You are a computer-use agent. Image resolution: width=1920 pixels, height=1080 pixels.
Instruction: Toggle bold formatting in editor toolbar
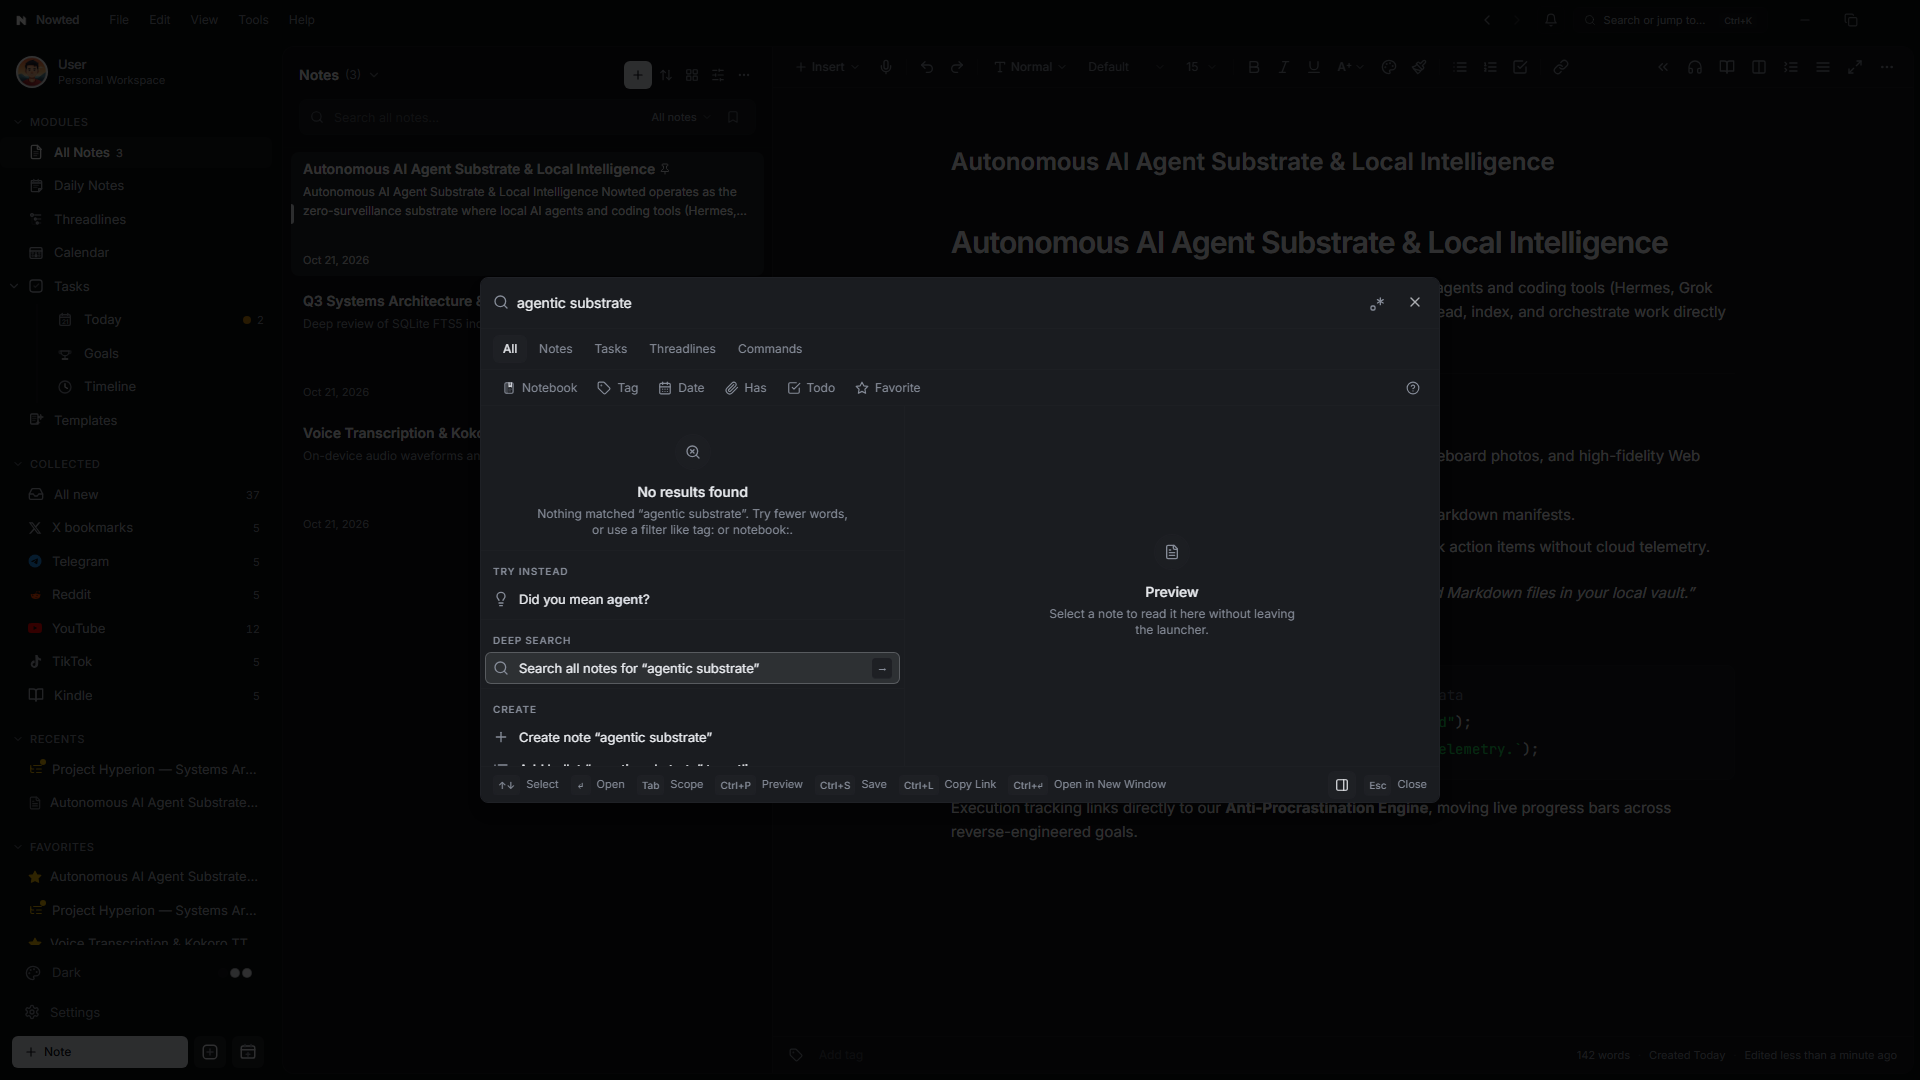coord(1254,67)
